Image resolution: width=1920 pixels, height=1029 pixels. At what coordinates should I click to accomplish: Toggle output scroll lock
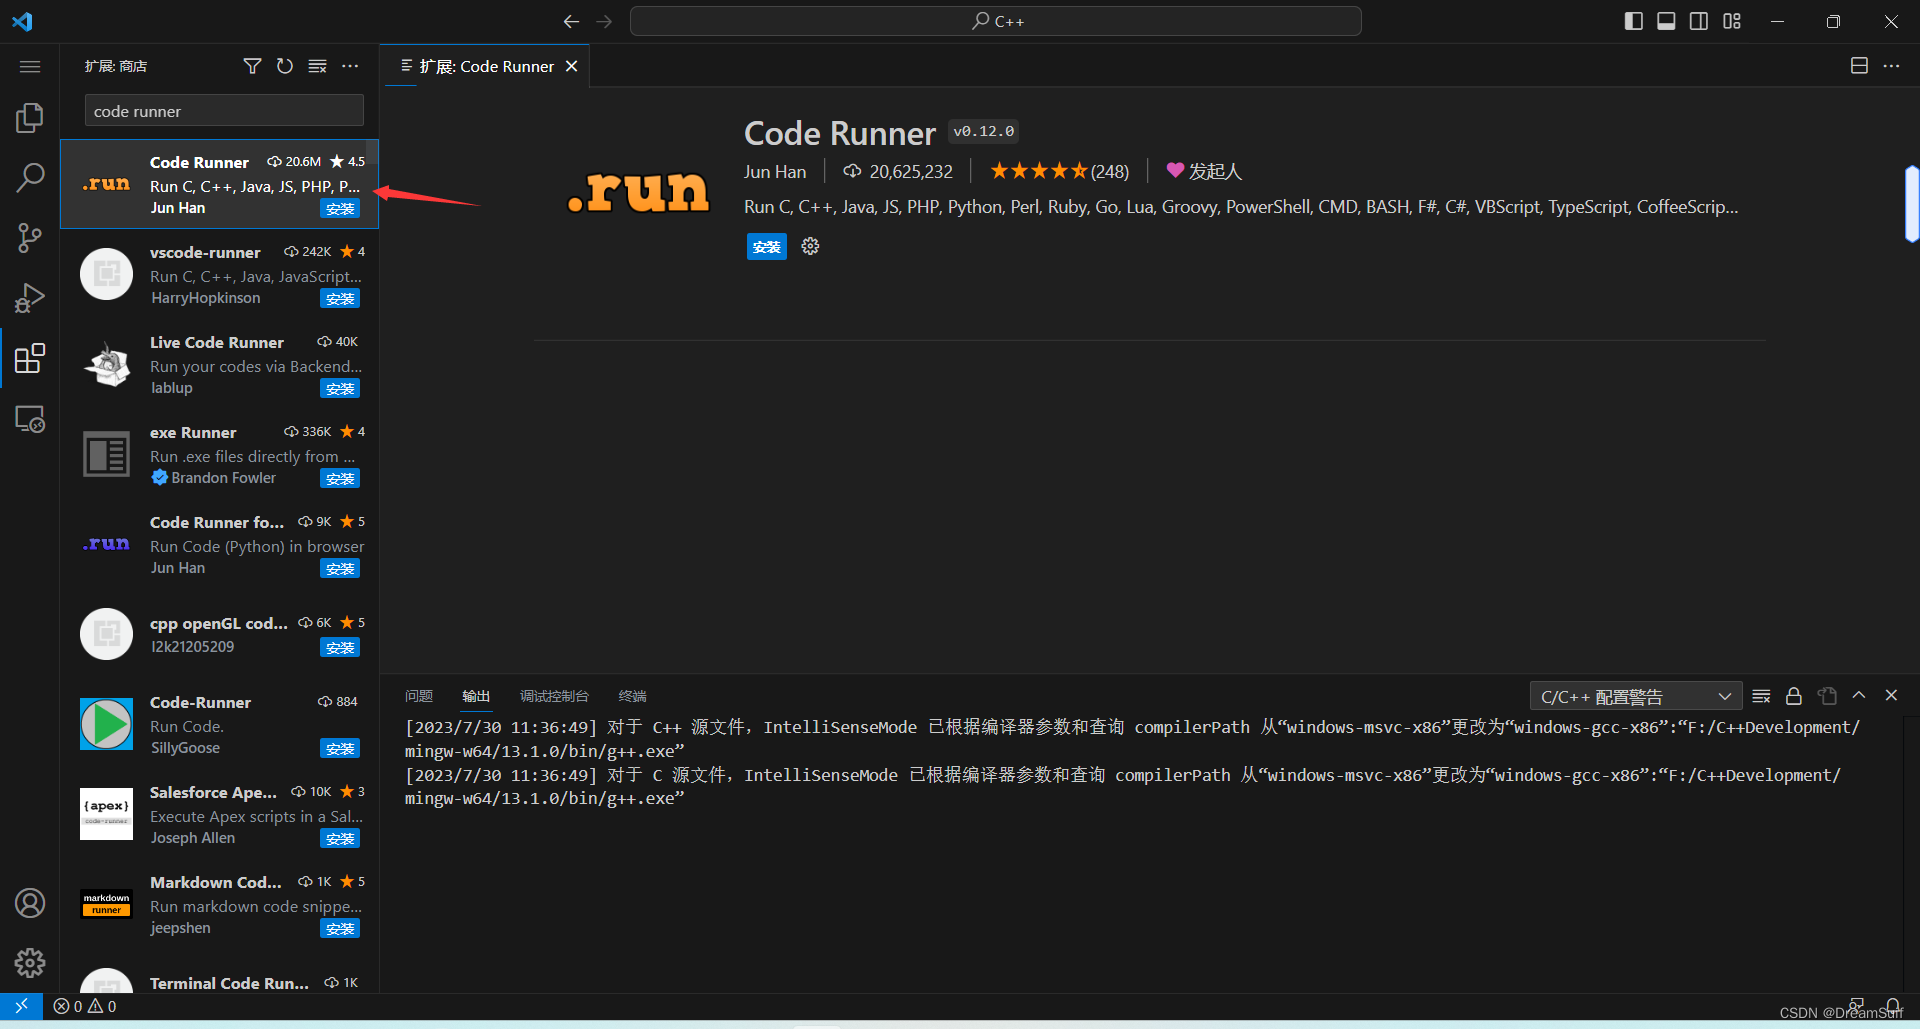point(1794,696)
